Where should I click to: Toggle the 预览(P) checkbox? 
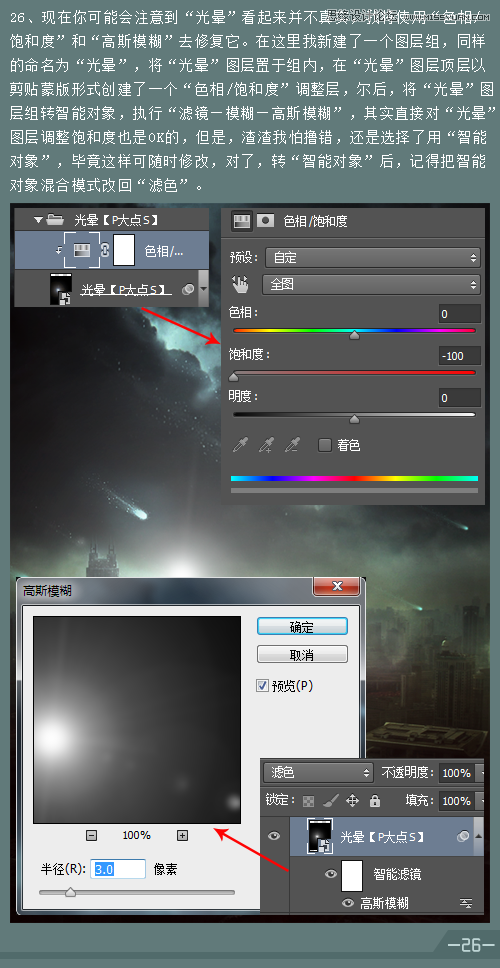coord(262,685)
